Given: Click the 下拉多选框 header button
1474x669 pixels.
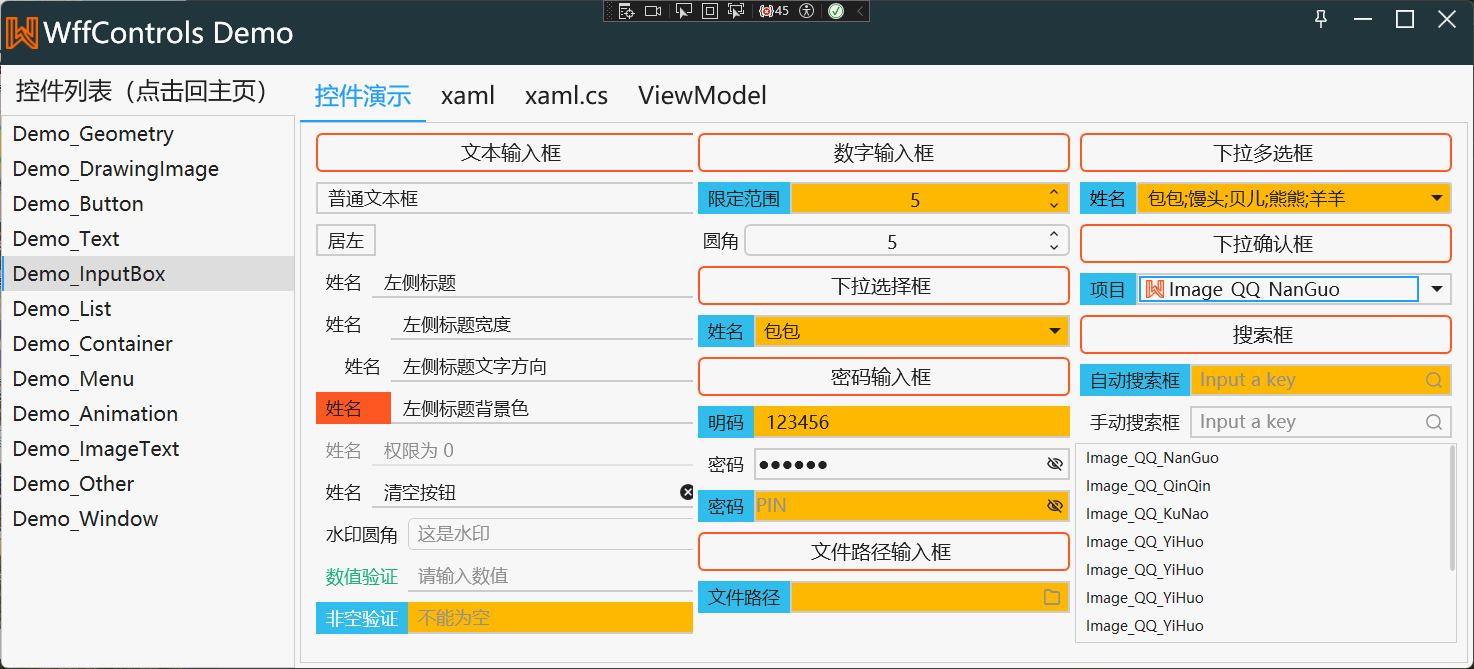Looking at the screenshot, I should coord(1265,153).
